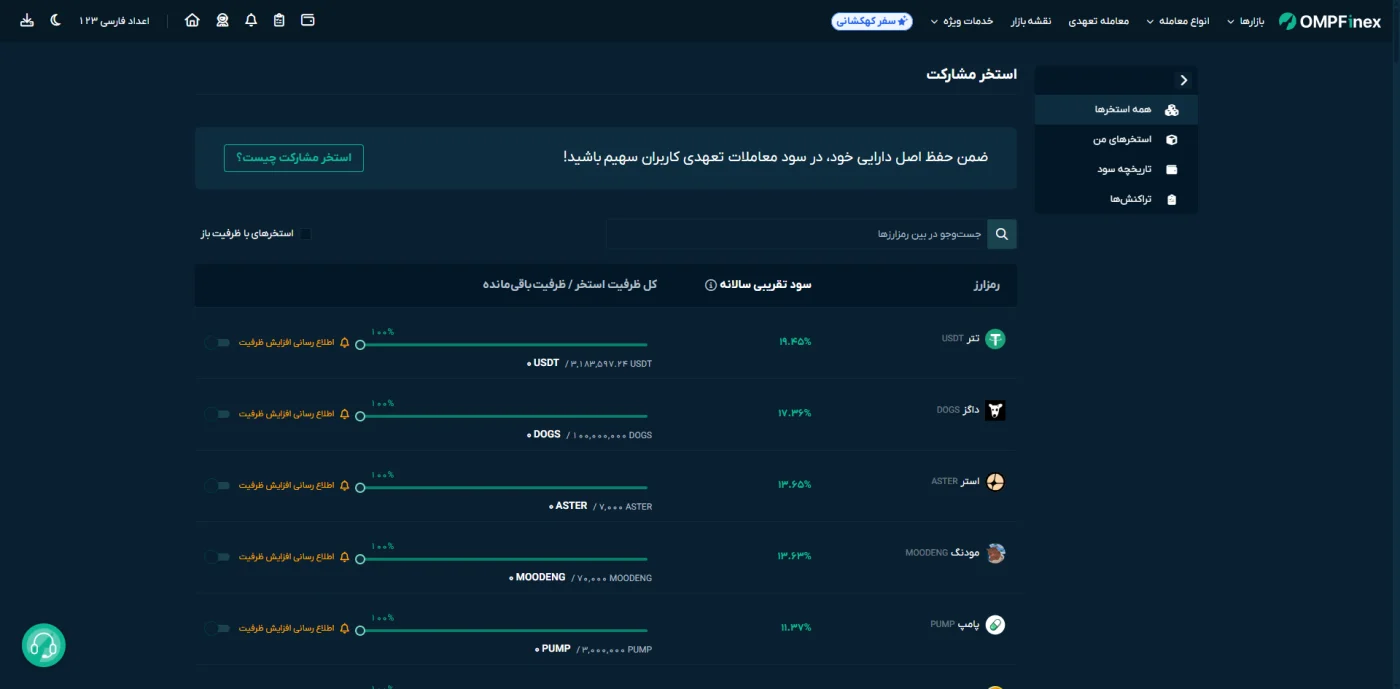Click the bell icon in PUMP row
This screenshot has height=689, width=1400.
click(345, 629)
